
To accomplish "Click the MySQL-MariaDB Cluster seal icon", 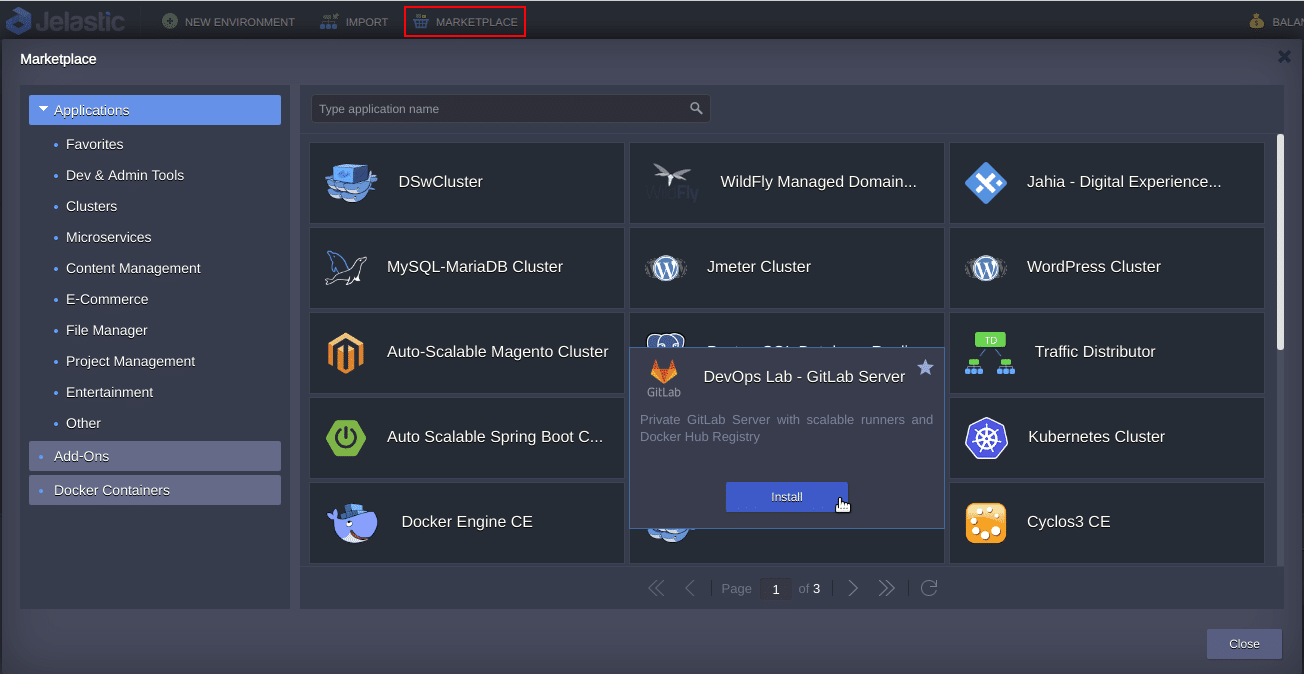I will click(x=346, y=267).
